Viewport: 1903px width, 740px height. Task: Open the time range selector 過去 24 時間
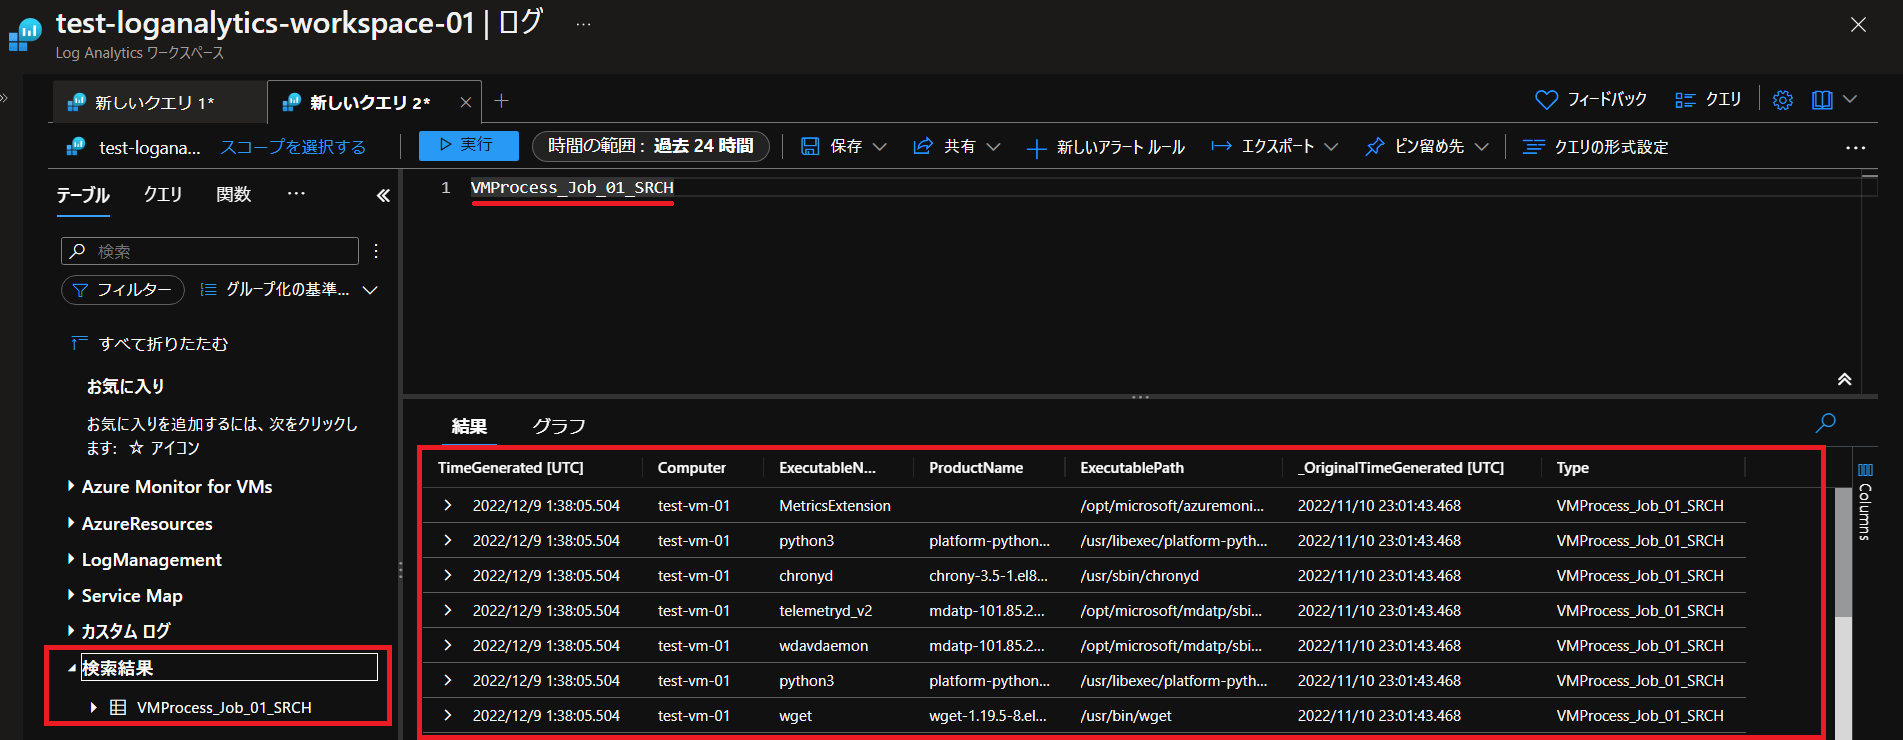coord(650,146)
